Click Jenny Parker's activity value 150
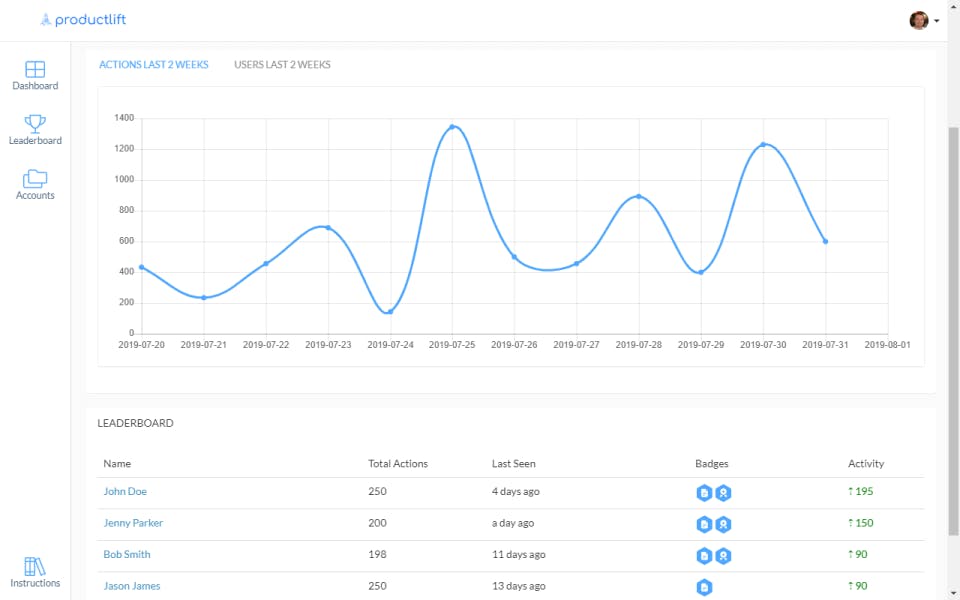The width and height of the screenshot is (960, 600). point(861,523)
